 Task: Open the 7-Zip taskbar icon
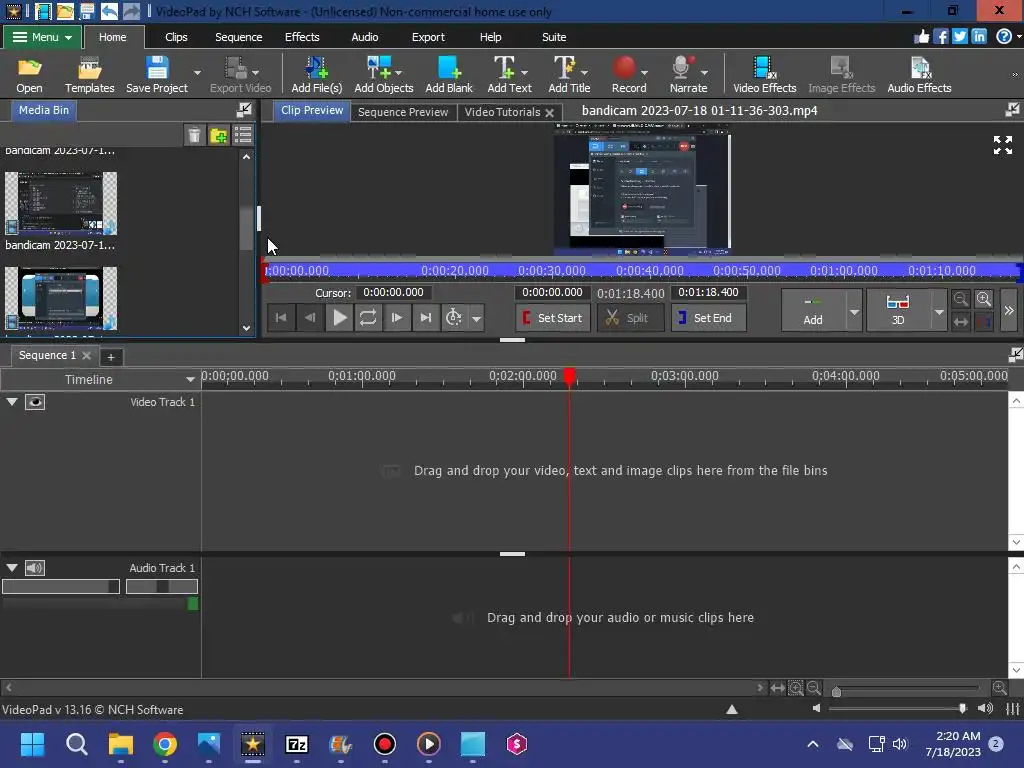(x=296, y=744)
